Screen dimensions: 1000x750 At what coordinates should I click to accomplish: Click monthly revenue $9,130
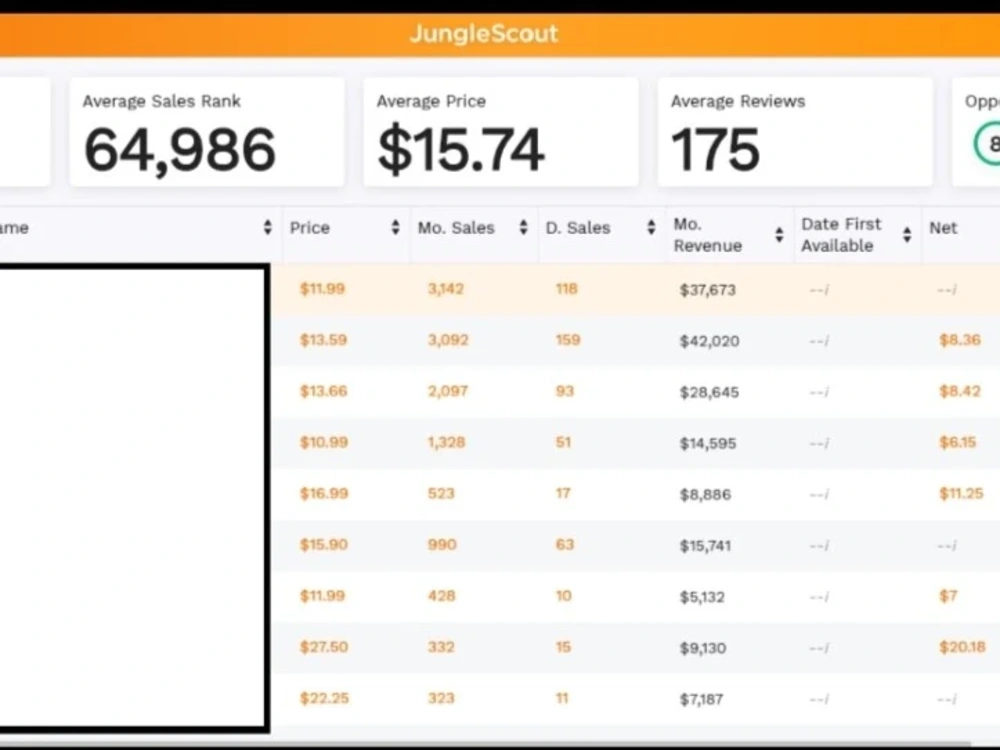(703, 648)
